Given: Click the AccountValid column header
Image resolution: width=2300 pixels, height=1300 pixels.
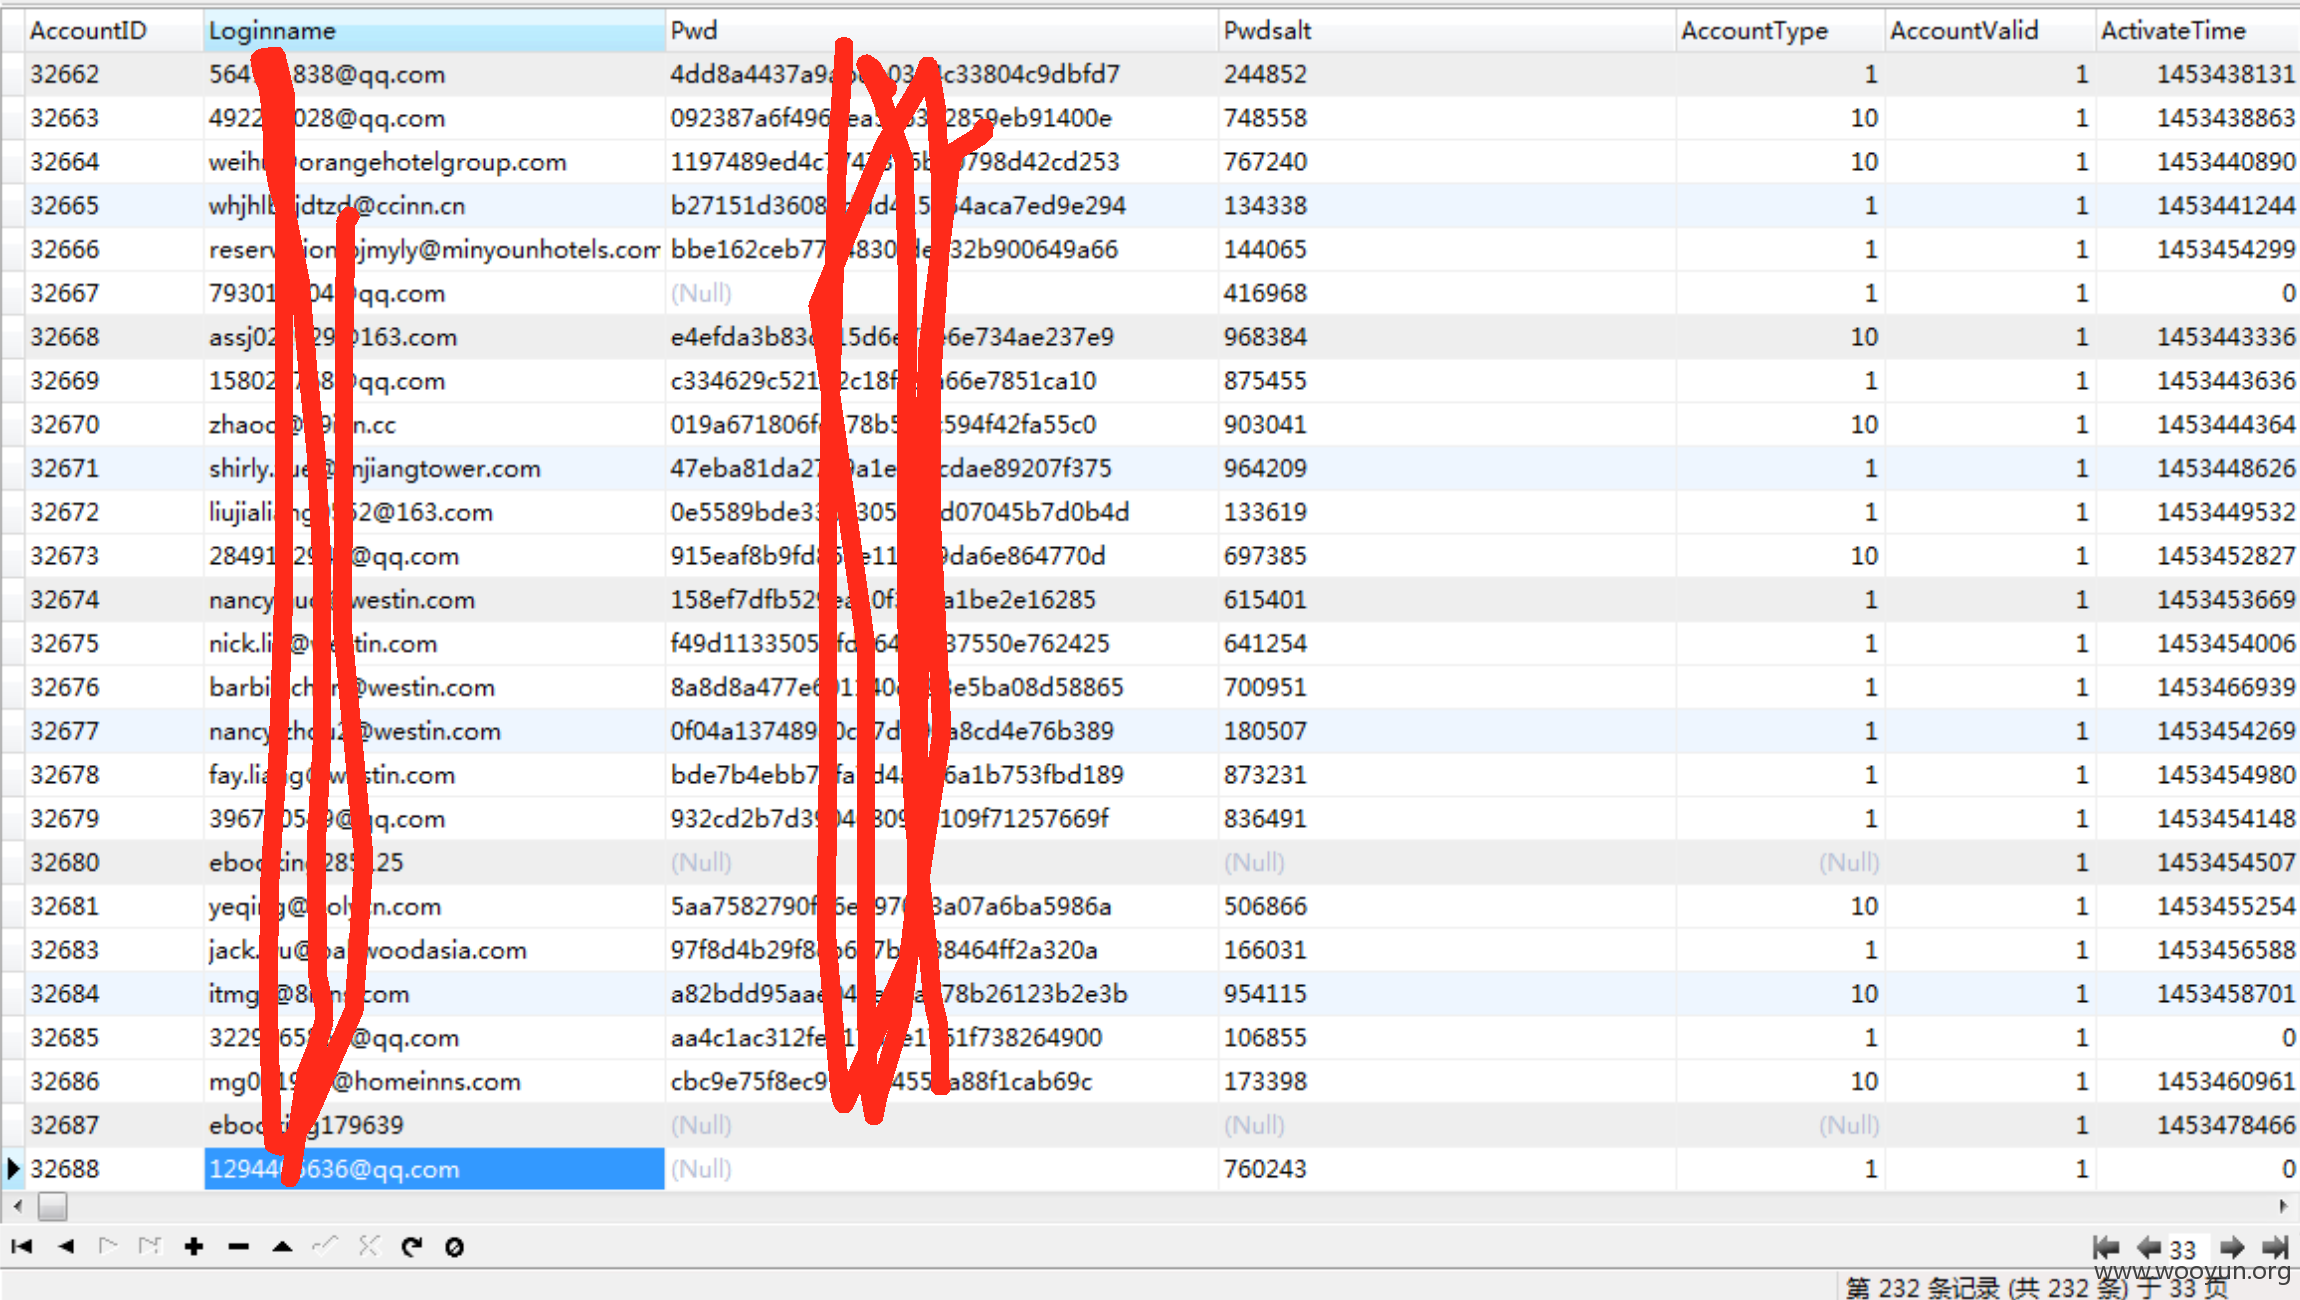Looking at the screenshot, I should click(x=1990, y=31).
